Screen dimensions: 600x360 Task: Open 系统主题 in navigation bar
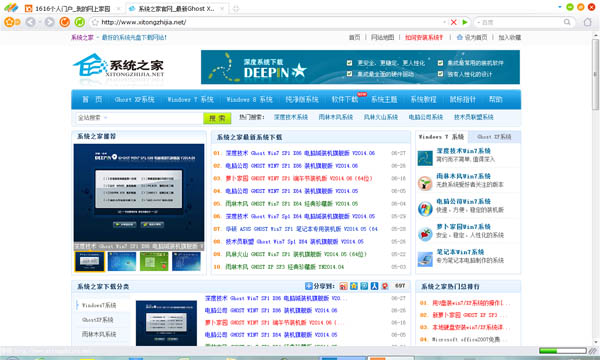(384, 99)
